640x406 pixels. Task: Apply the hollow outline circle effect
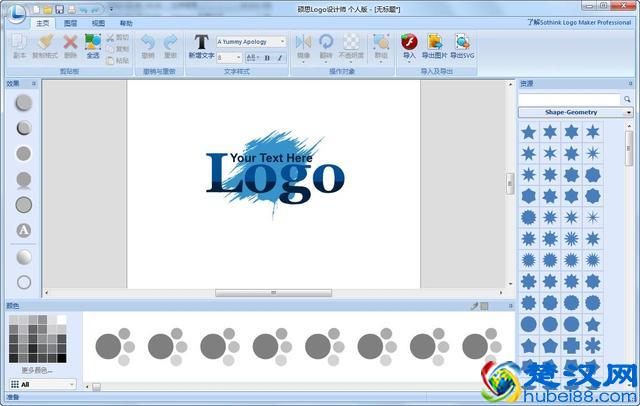[x=24, y=282]
